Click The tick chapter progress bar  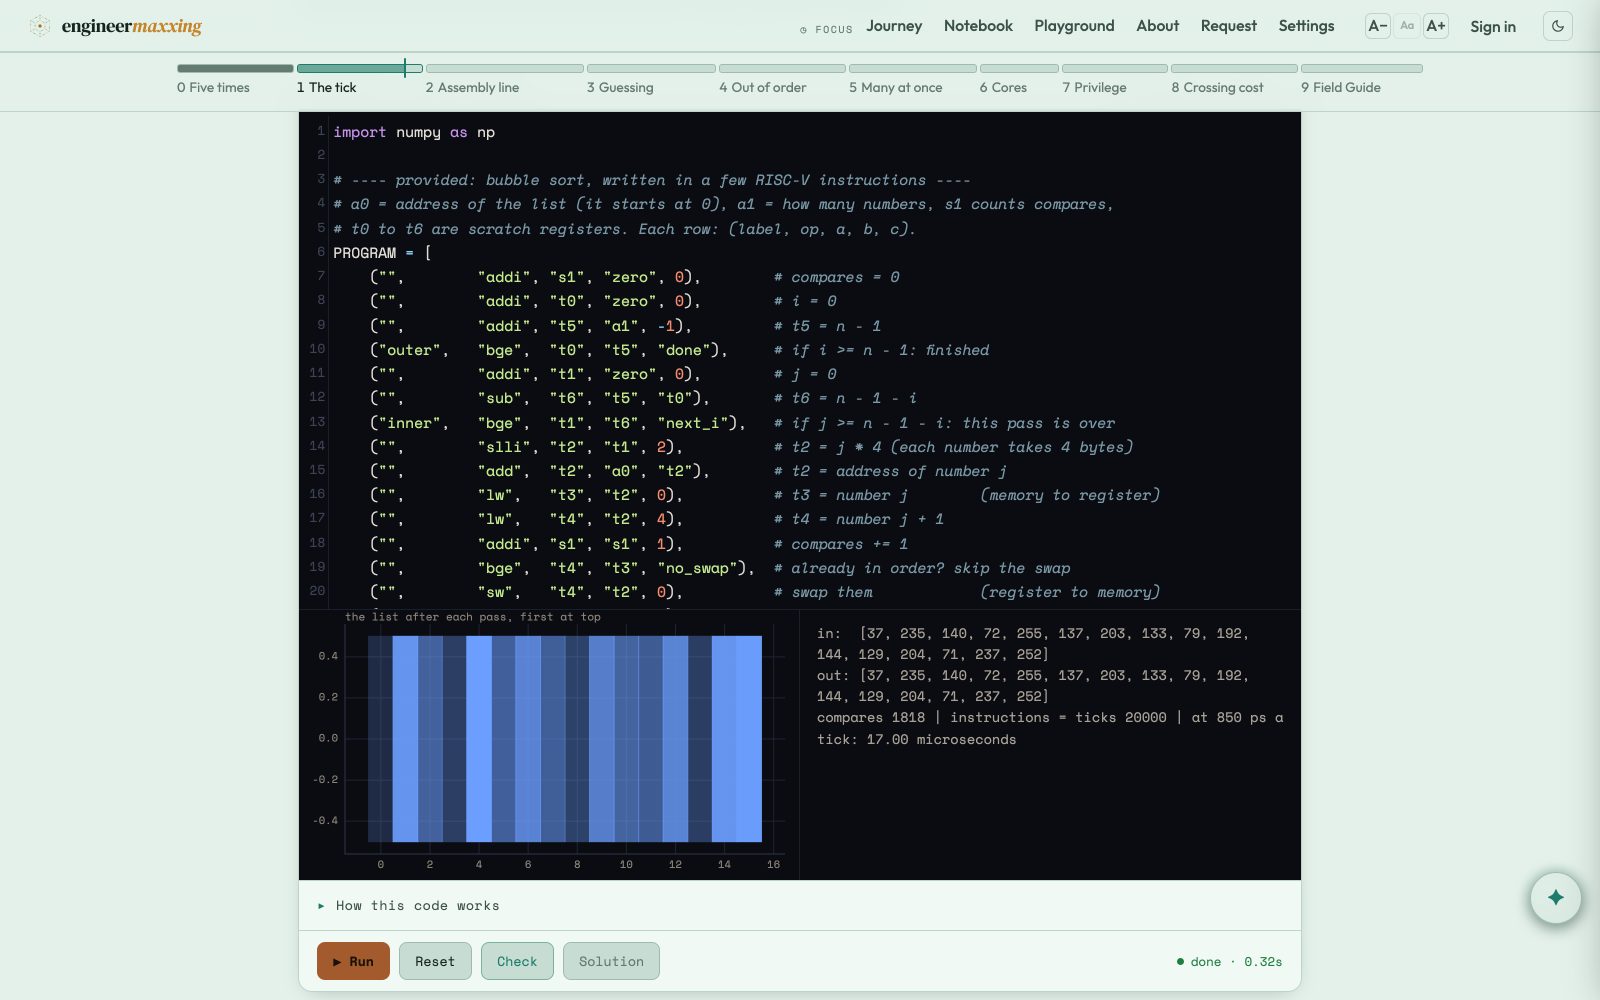(360, 68)
